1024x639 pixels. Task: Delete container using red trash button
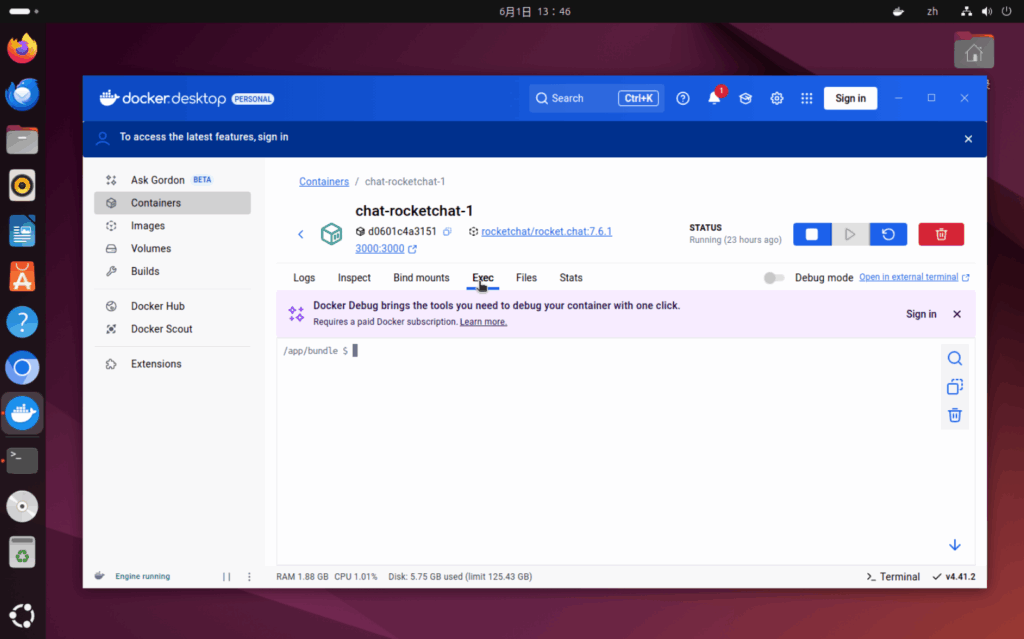point(941,234)
